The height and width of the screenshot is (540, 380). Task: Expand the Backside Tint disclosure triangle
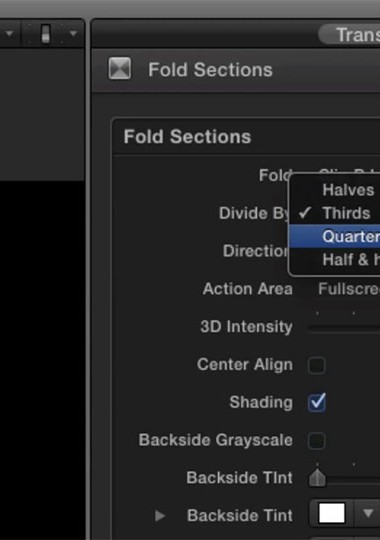tap(160, 516)
